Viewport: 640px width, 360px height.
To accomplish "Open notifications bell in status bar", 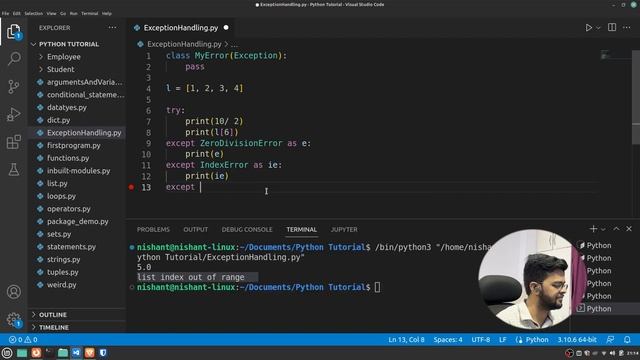I will (627, 340).
